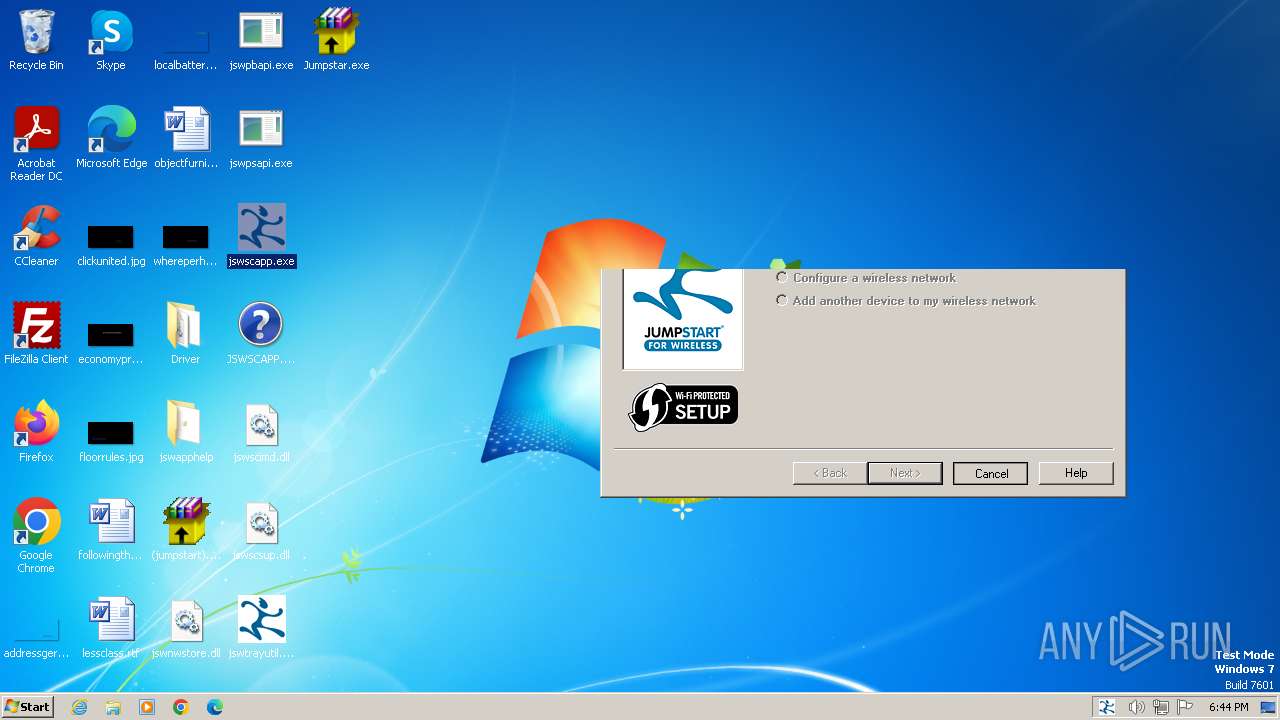Open Action Center flag icon
The height and width of the screenshot is (720, 1280).
(x=1186, y=707)
